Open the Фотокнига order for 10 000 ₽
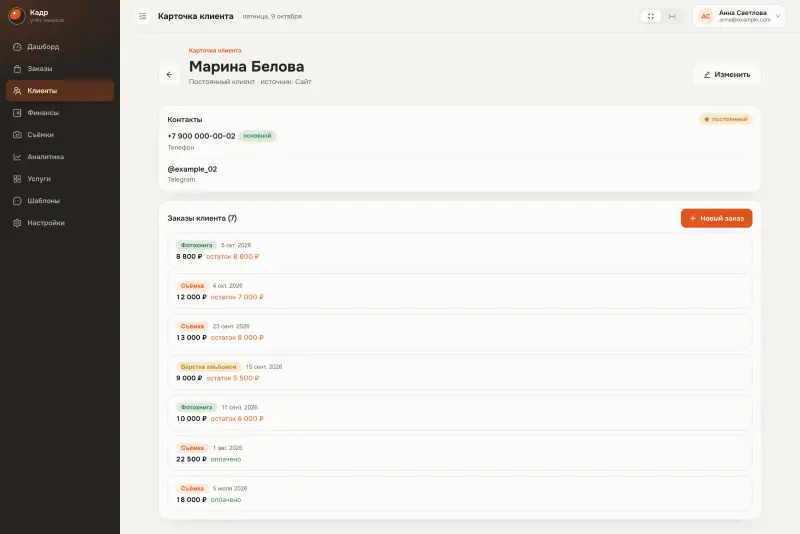This screenshot has width=800, height=534. coord(460,413)
